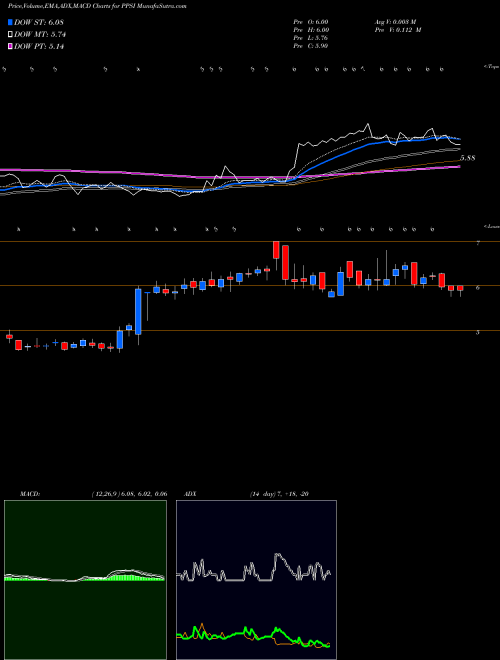This screenshot has width=500, height=660.
Task: Select the 'DOW MT: 5.74' label
Action: tap(40, 35)
